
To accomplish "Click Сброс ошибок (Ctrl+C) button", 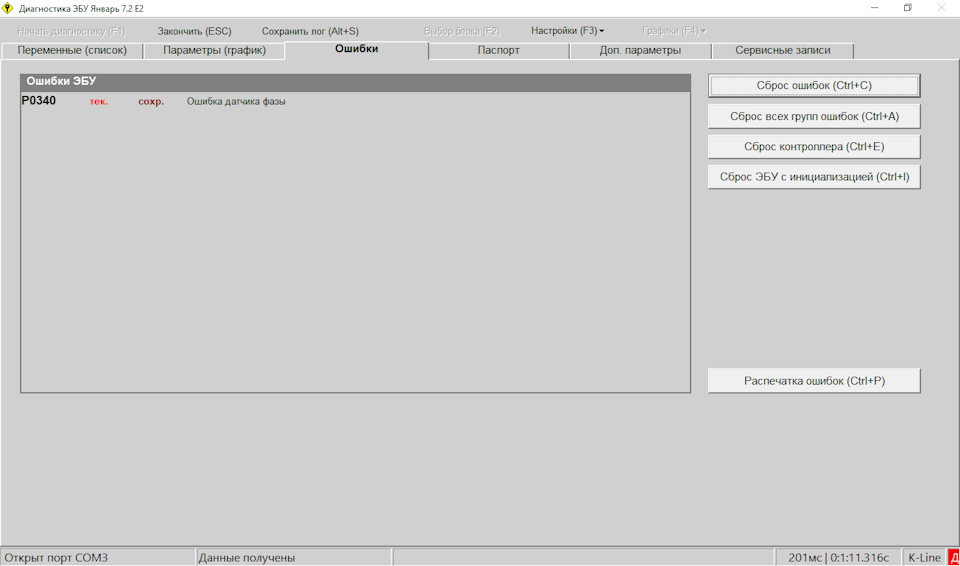I will (x=814, y=86).
